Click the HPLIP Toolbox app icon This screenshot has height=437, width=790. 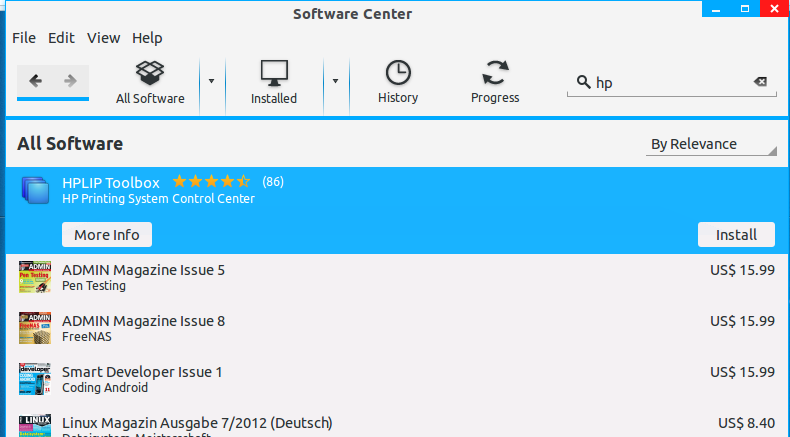[x=35, y=191]
